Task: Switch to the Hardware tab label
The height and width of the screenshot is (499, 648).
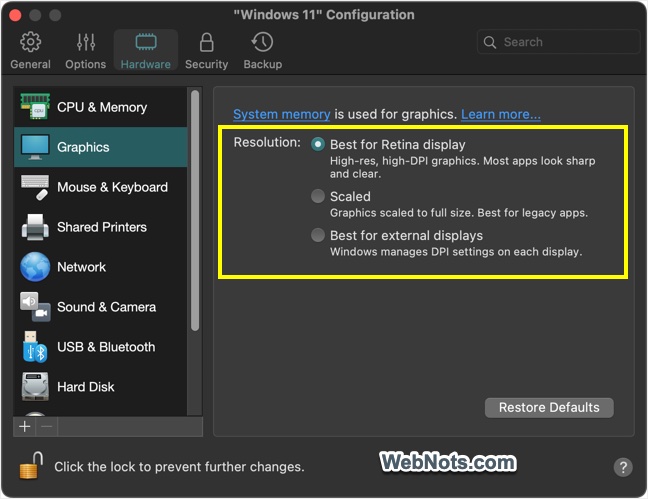Action: coord(145,64)
